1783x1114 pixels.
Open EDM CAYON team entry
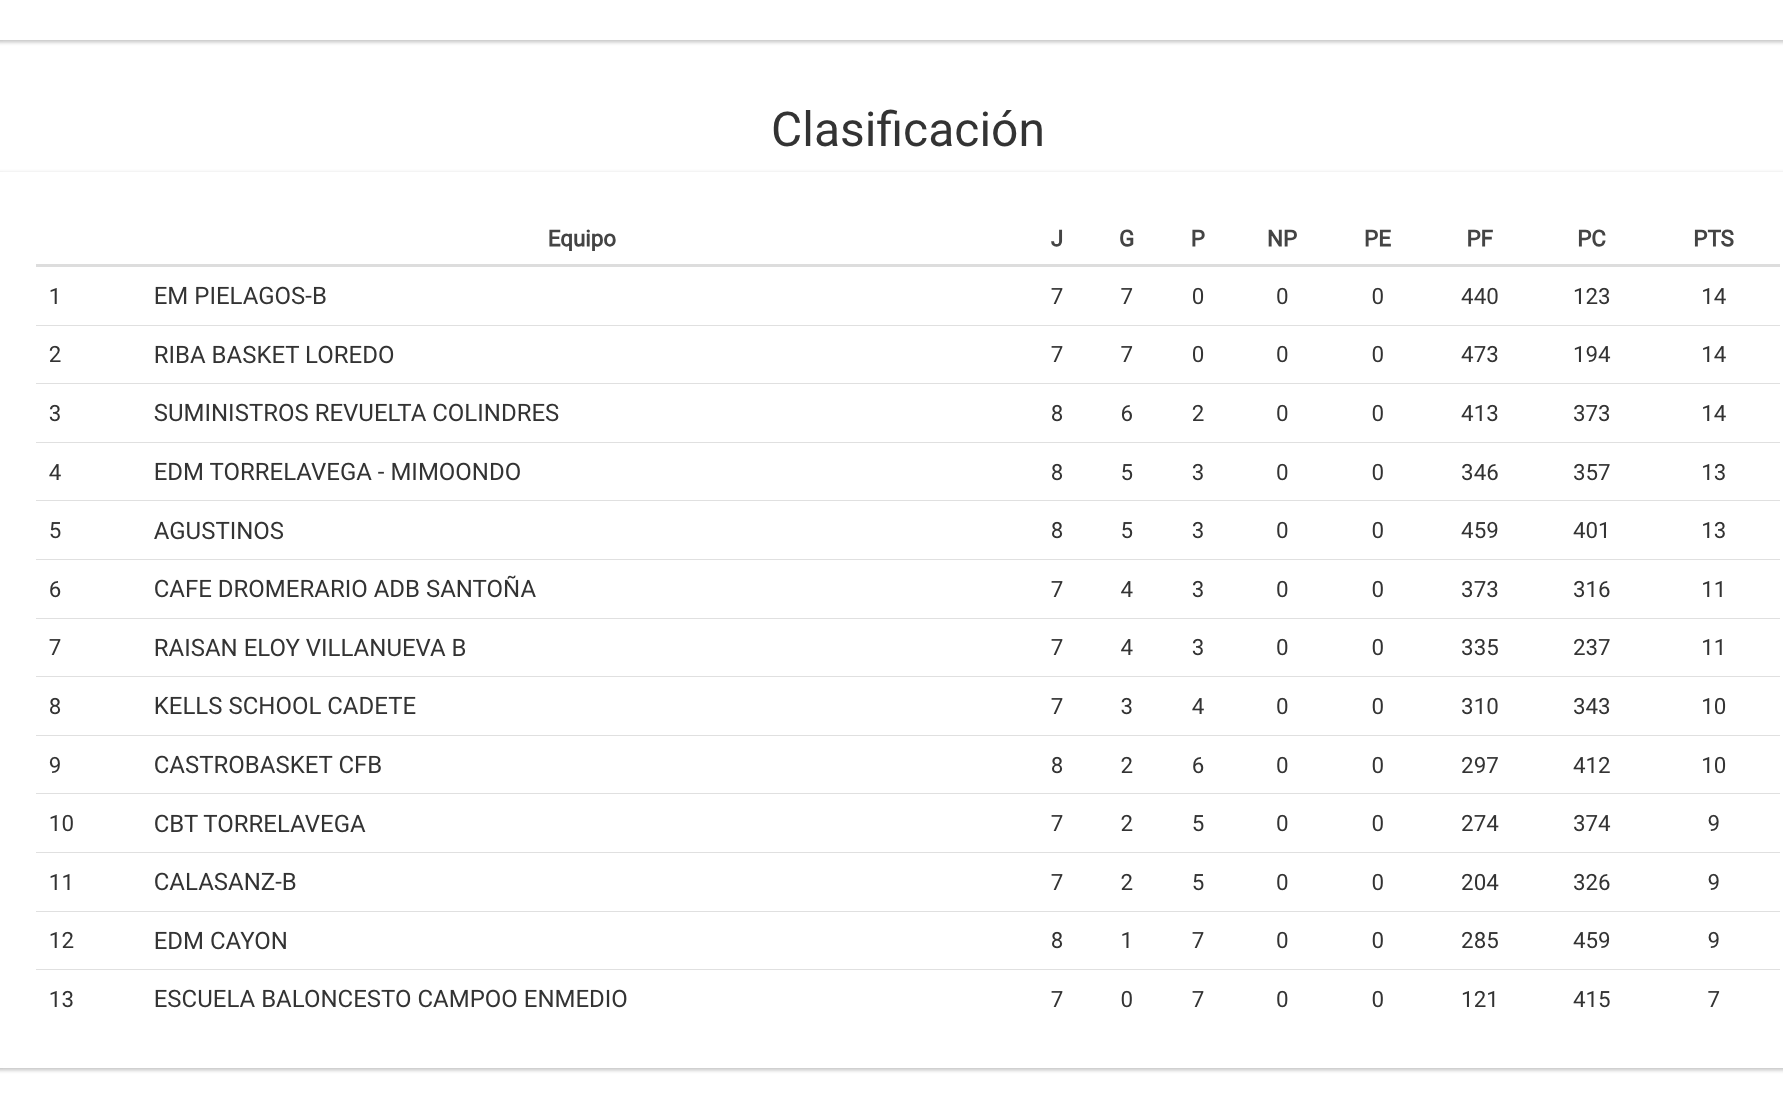pyautogui.click(x=220, y=941)
